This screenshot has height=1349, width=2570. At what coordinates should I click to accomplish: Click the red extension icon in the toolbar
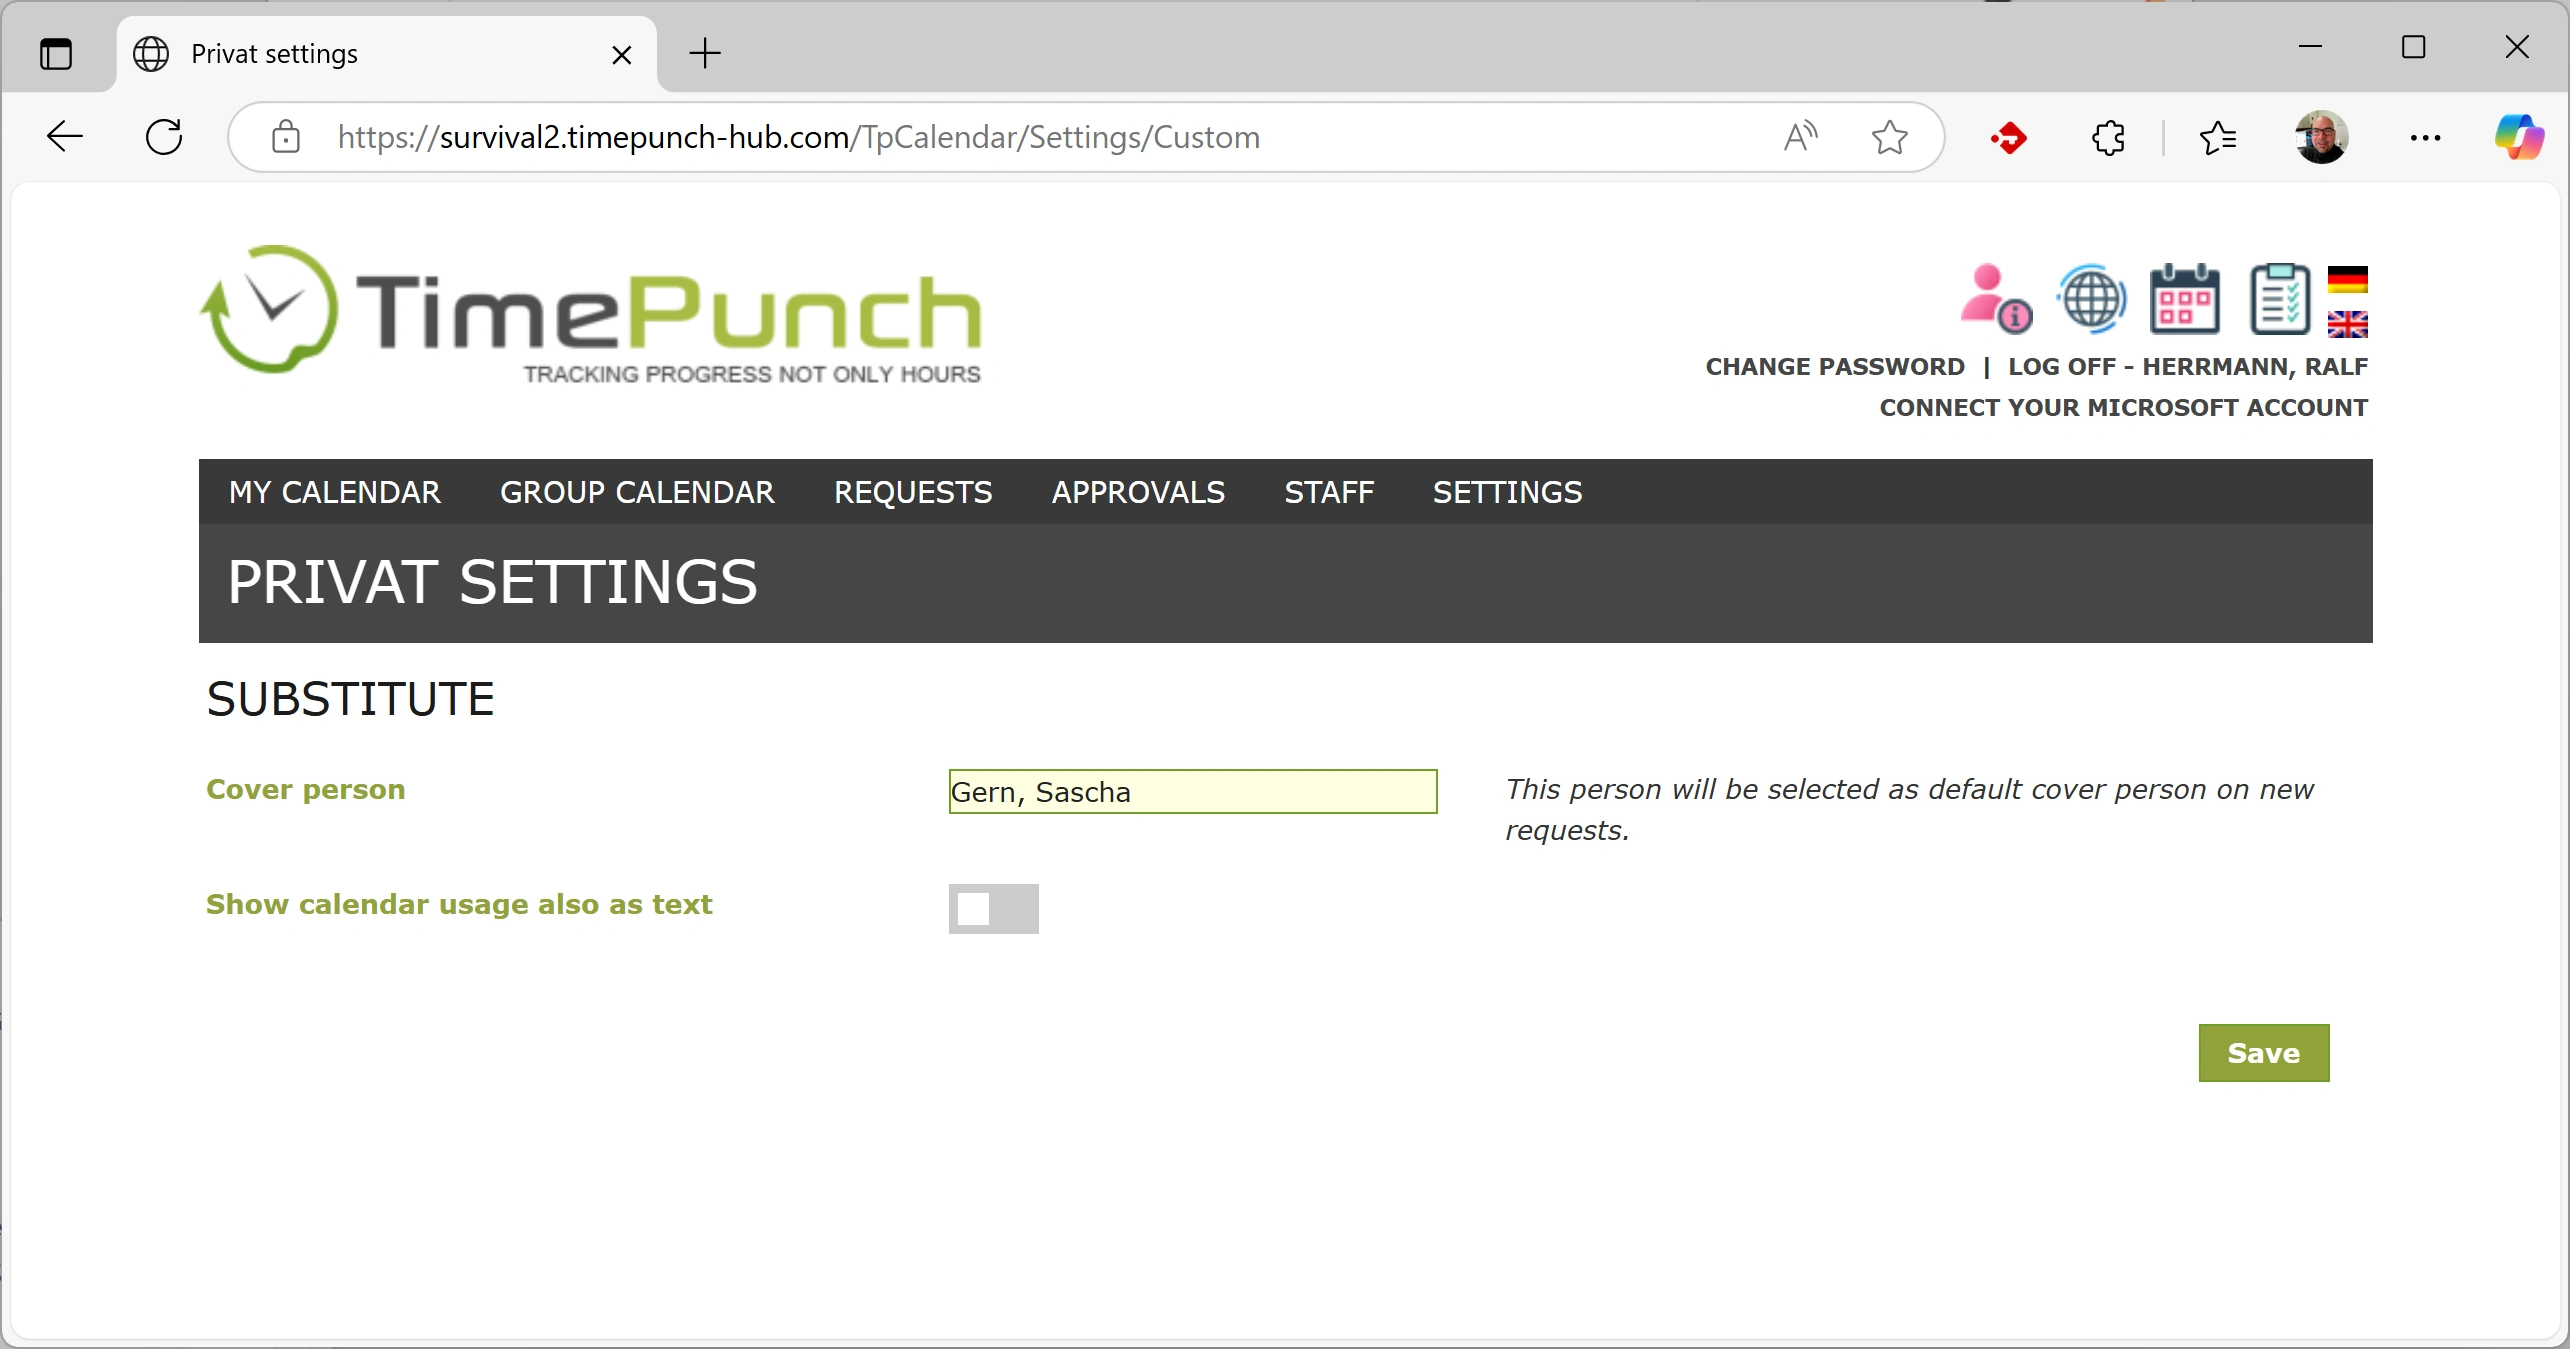click(2009, 138)
